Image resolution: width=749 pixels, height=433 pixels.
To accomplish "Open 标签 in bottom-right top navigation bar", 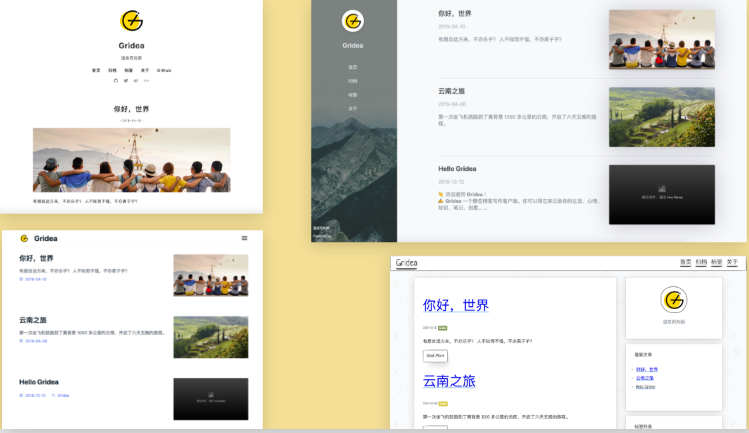I will click(x=717, y=262).
